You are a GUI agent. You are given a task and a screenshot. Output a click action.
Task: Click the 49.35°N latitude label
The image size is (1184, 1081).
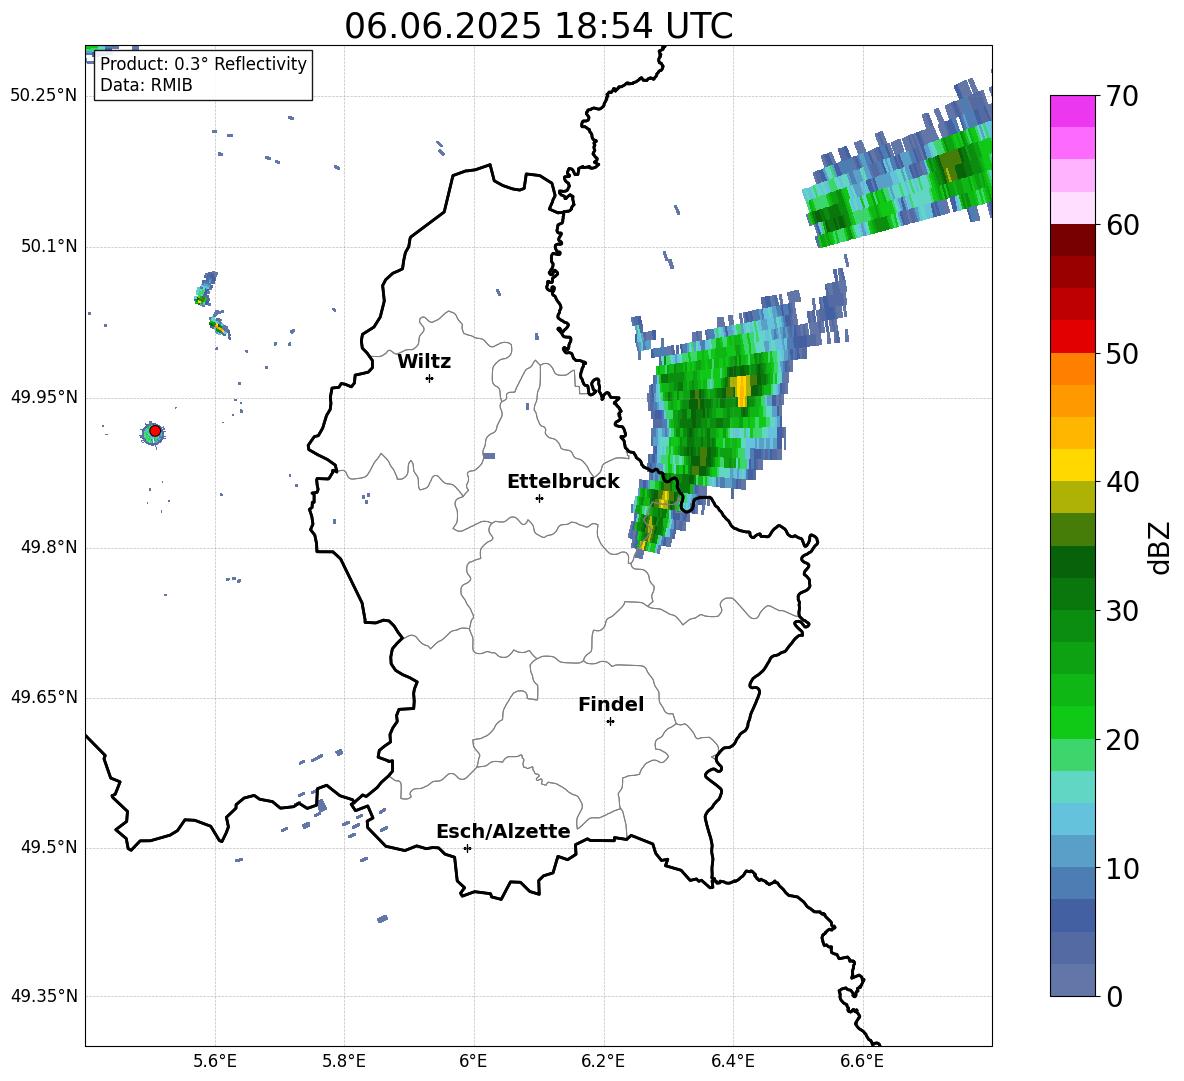tap(44, 996)
